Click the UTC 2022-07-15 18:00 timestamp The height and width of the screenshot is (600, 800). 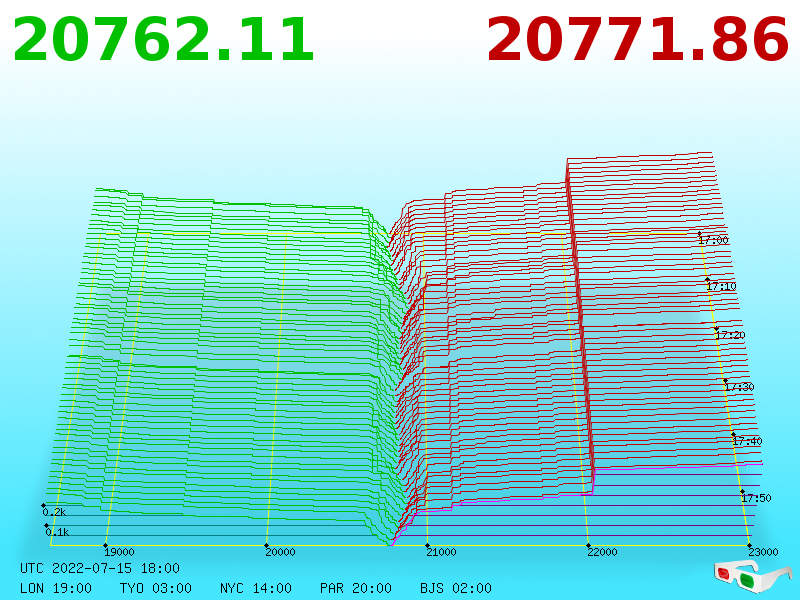point(100,568)
